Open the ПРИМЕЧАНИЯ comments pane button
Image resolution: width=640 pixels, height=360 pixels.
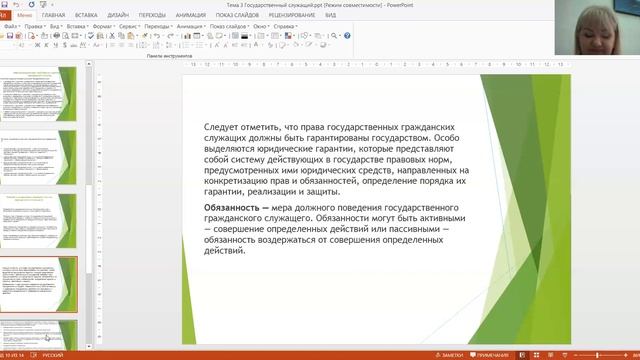click(x=489, y=355)
